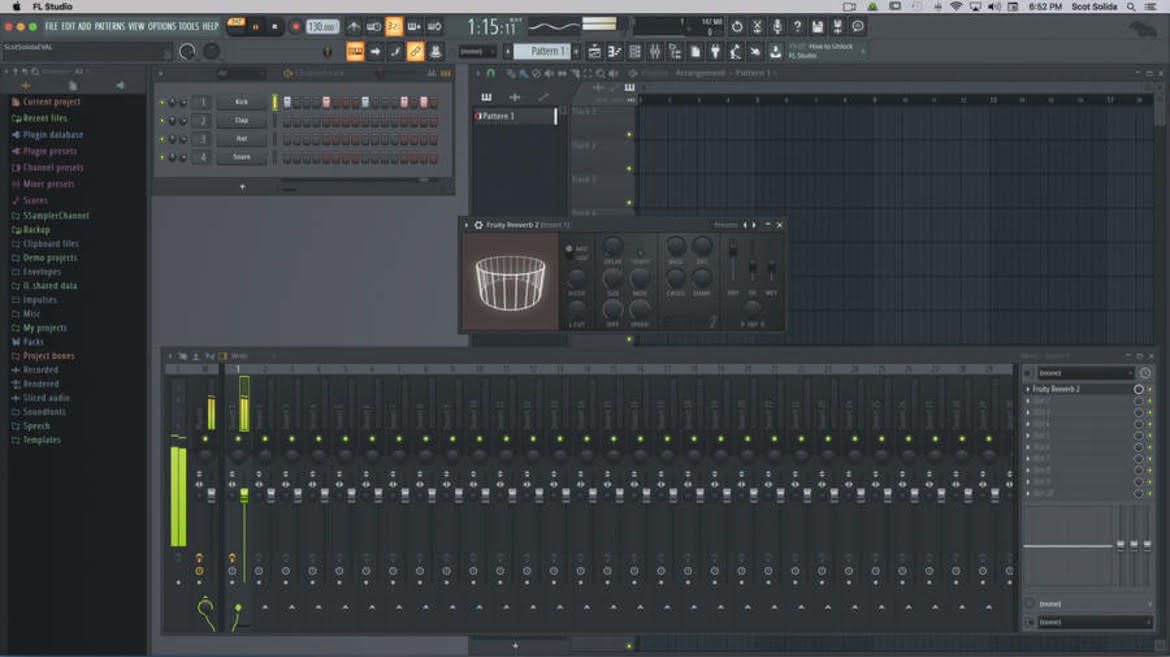The width and height of the screenshot is (1170, 657).
Task: Open the ADD menu
Action: pos(84,26)
